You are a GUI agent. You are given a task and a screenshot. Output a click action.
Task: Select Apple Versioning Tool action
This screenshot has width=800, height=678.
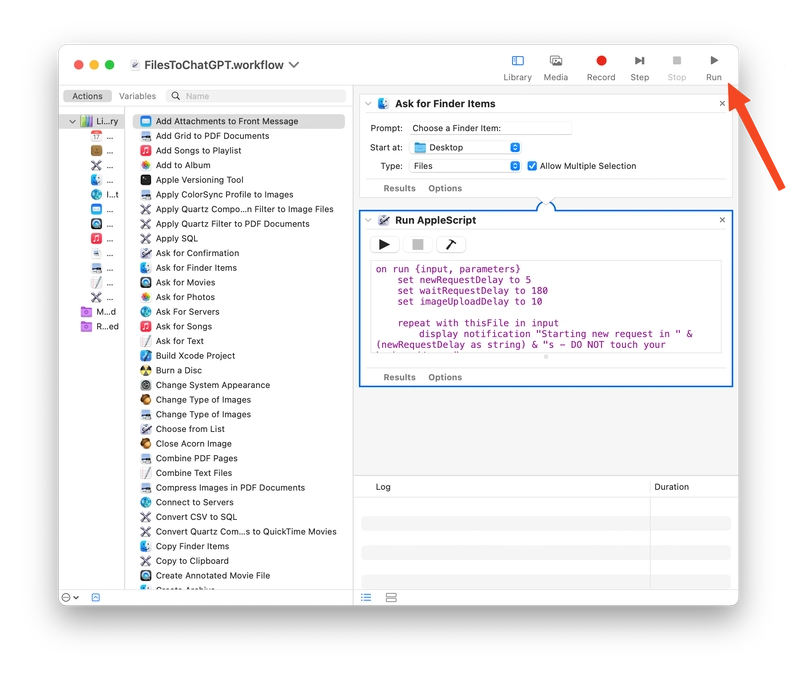tap(199, 180)
